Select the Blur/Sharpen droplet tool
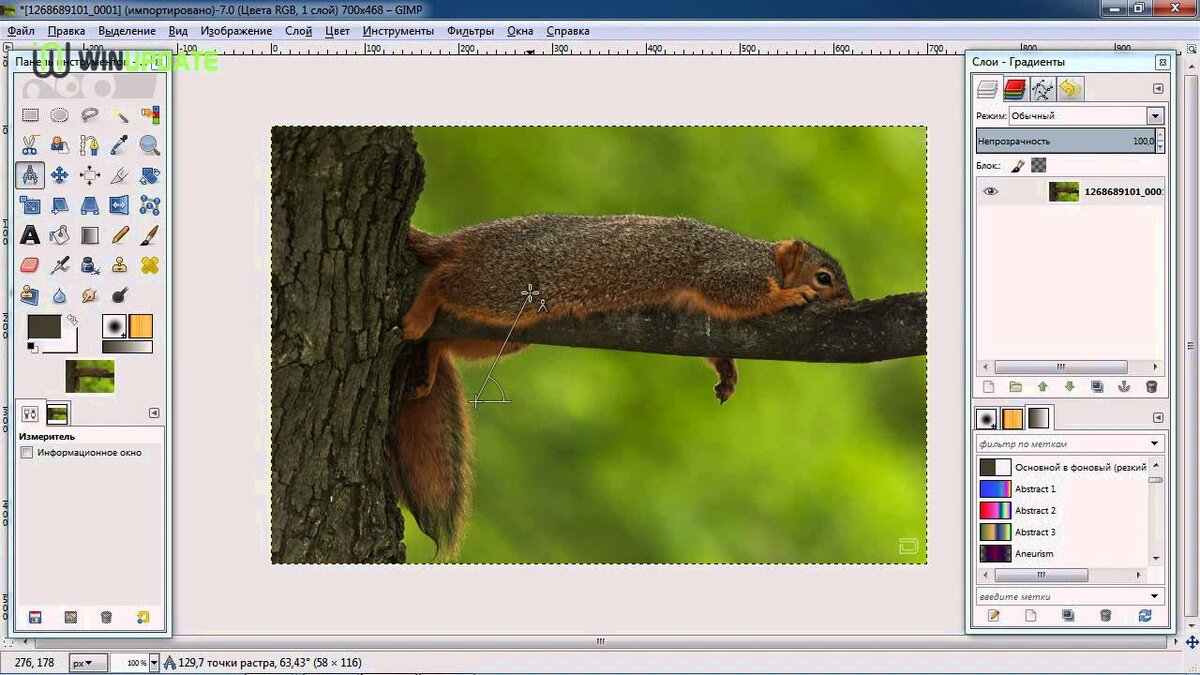 tap(60, 296)
